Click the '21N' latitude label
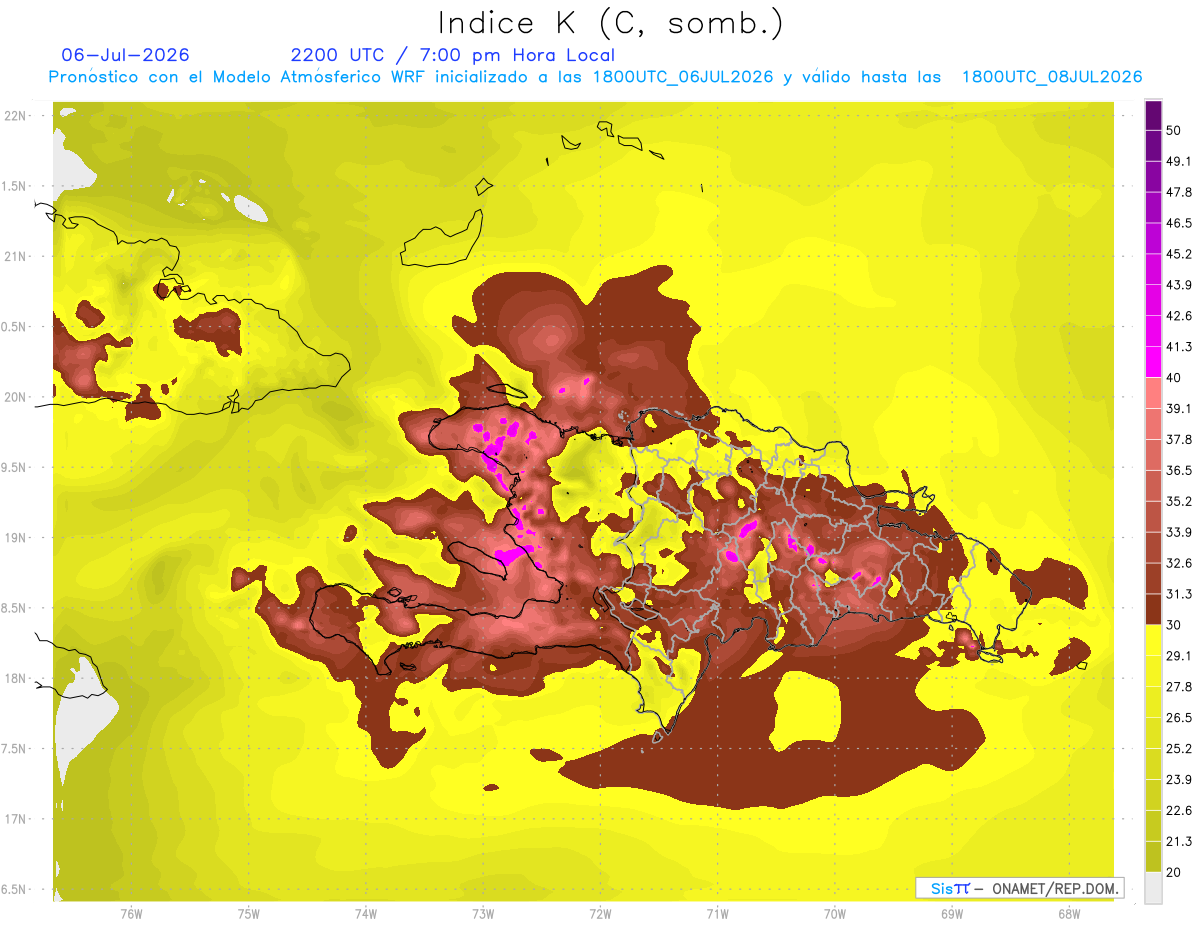Screen dimensions: 1200x927 pos(16,256)
